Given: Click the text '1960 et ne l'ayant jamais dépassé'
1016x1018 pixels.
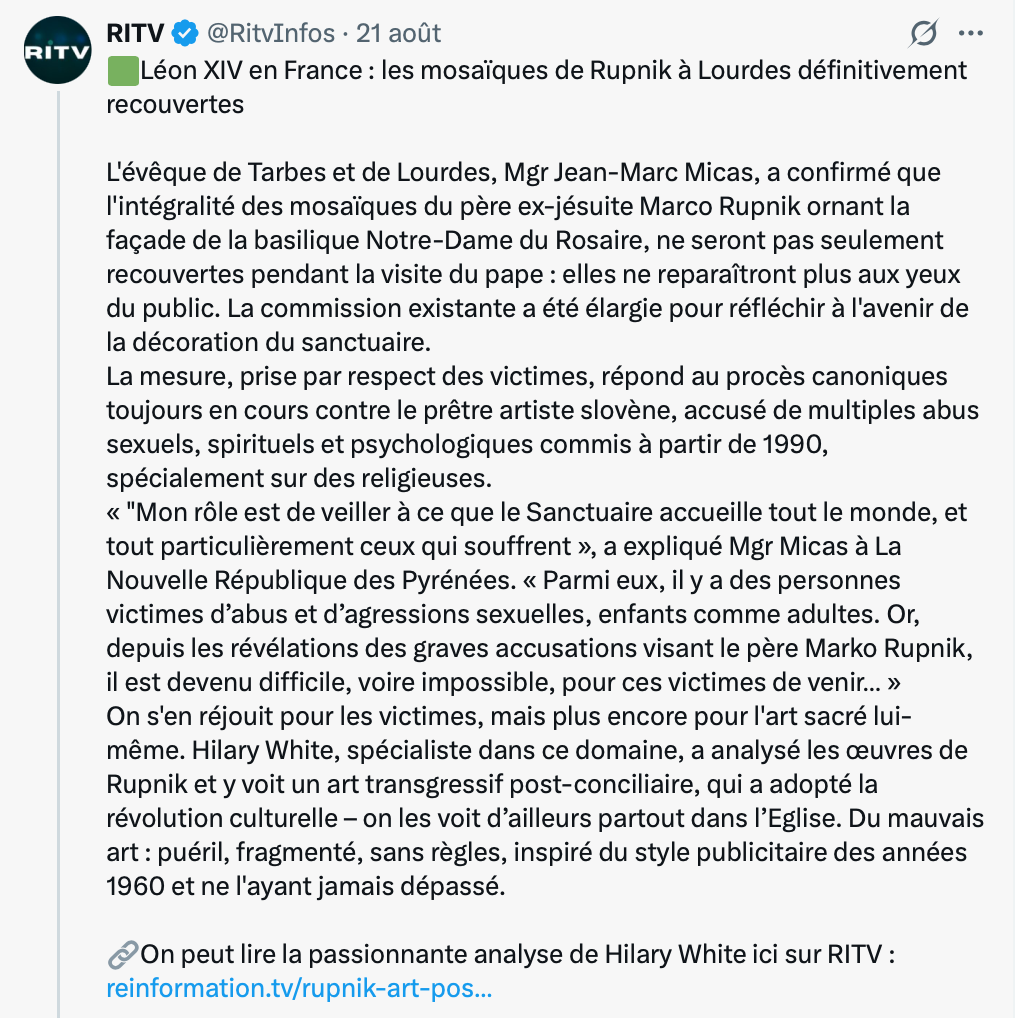Looking at the screenshot, I should pos(306,886).
